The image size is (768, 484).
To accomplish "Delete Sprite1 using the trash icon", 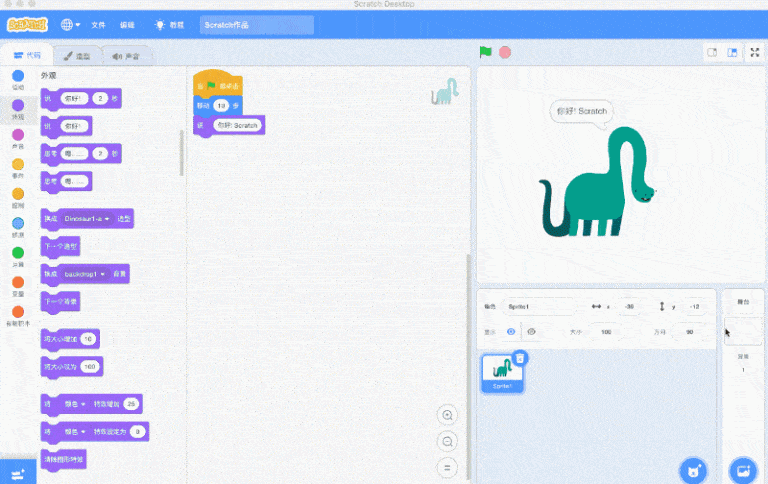I will 520,358.
